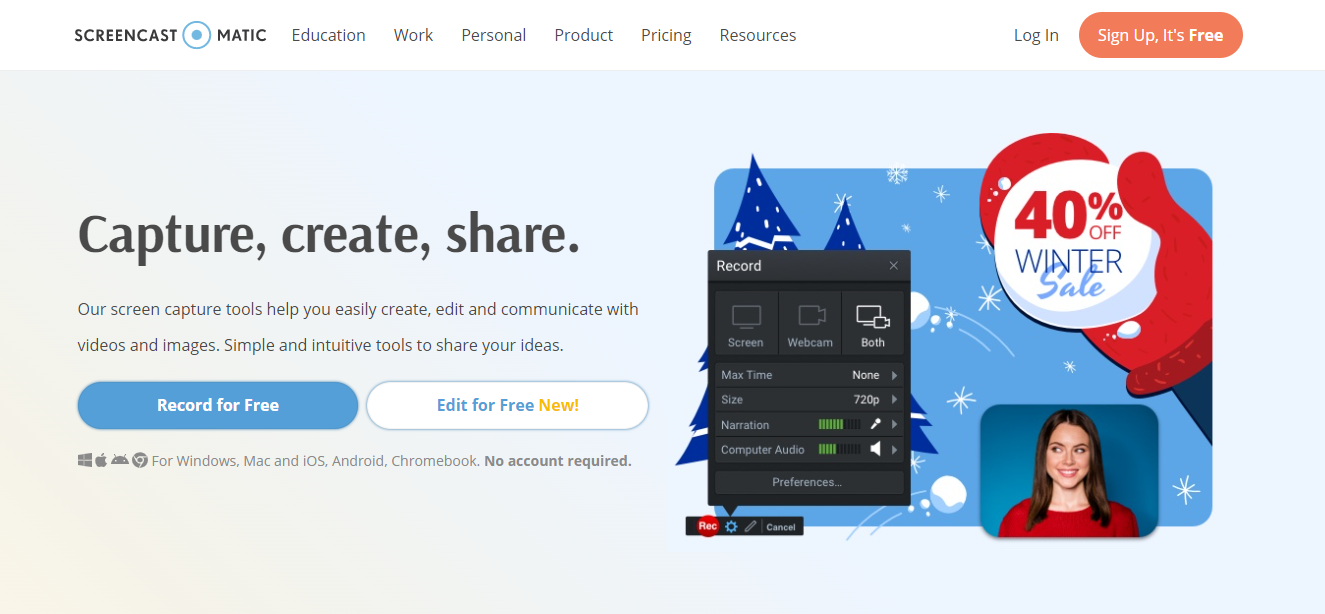Open the Resources menu

tap(758, 35)
